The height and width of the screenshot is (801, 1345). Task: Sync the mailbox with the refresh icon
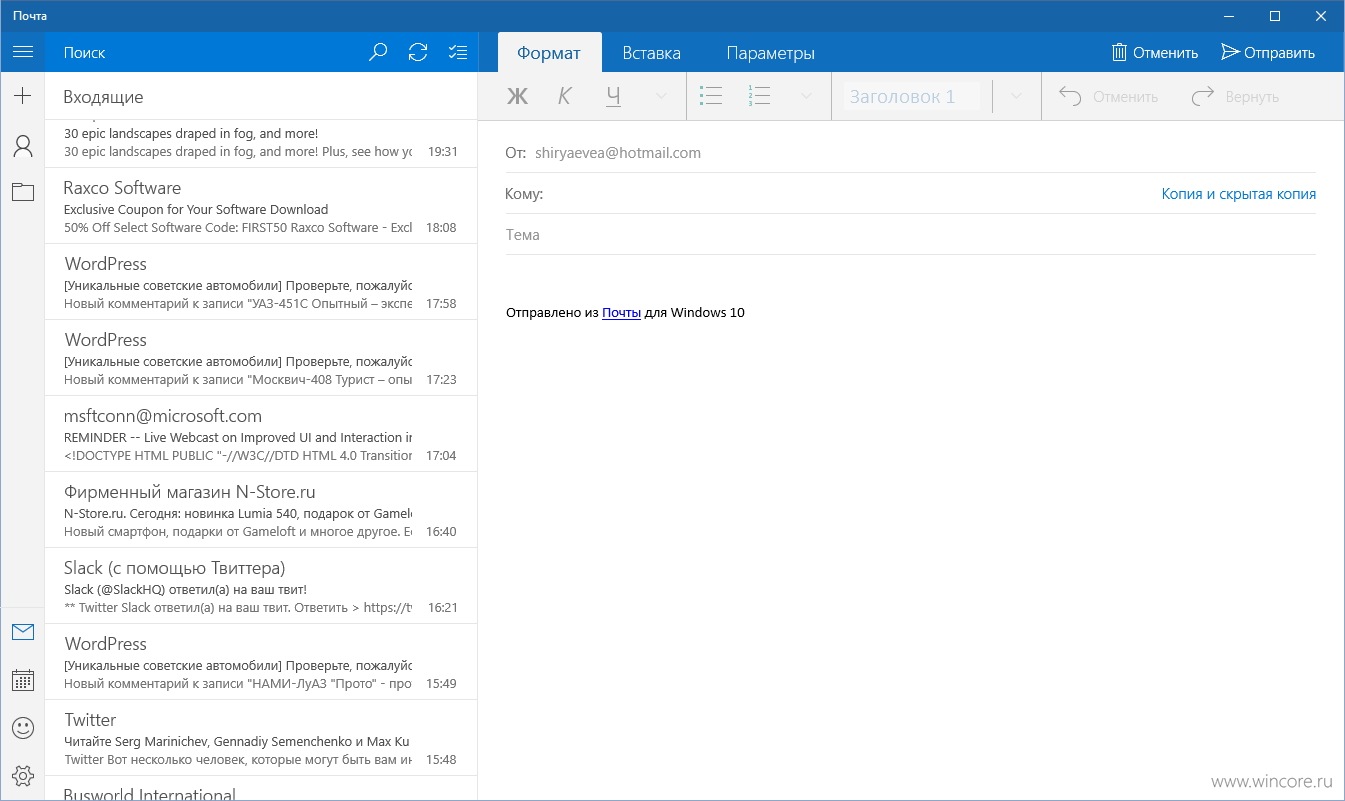(418, 52)
